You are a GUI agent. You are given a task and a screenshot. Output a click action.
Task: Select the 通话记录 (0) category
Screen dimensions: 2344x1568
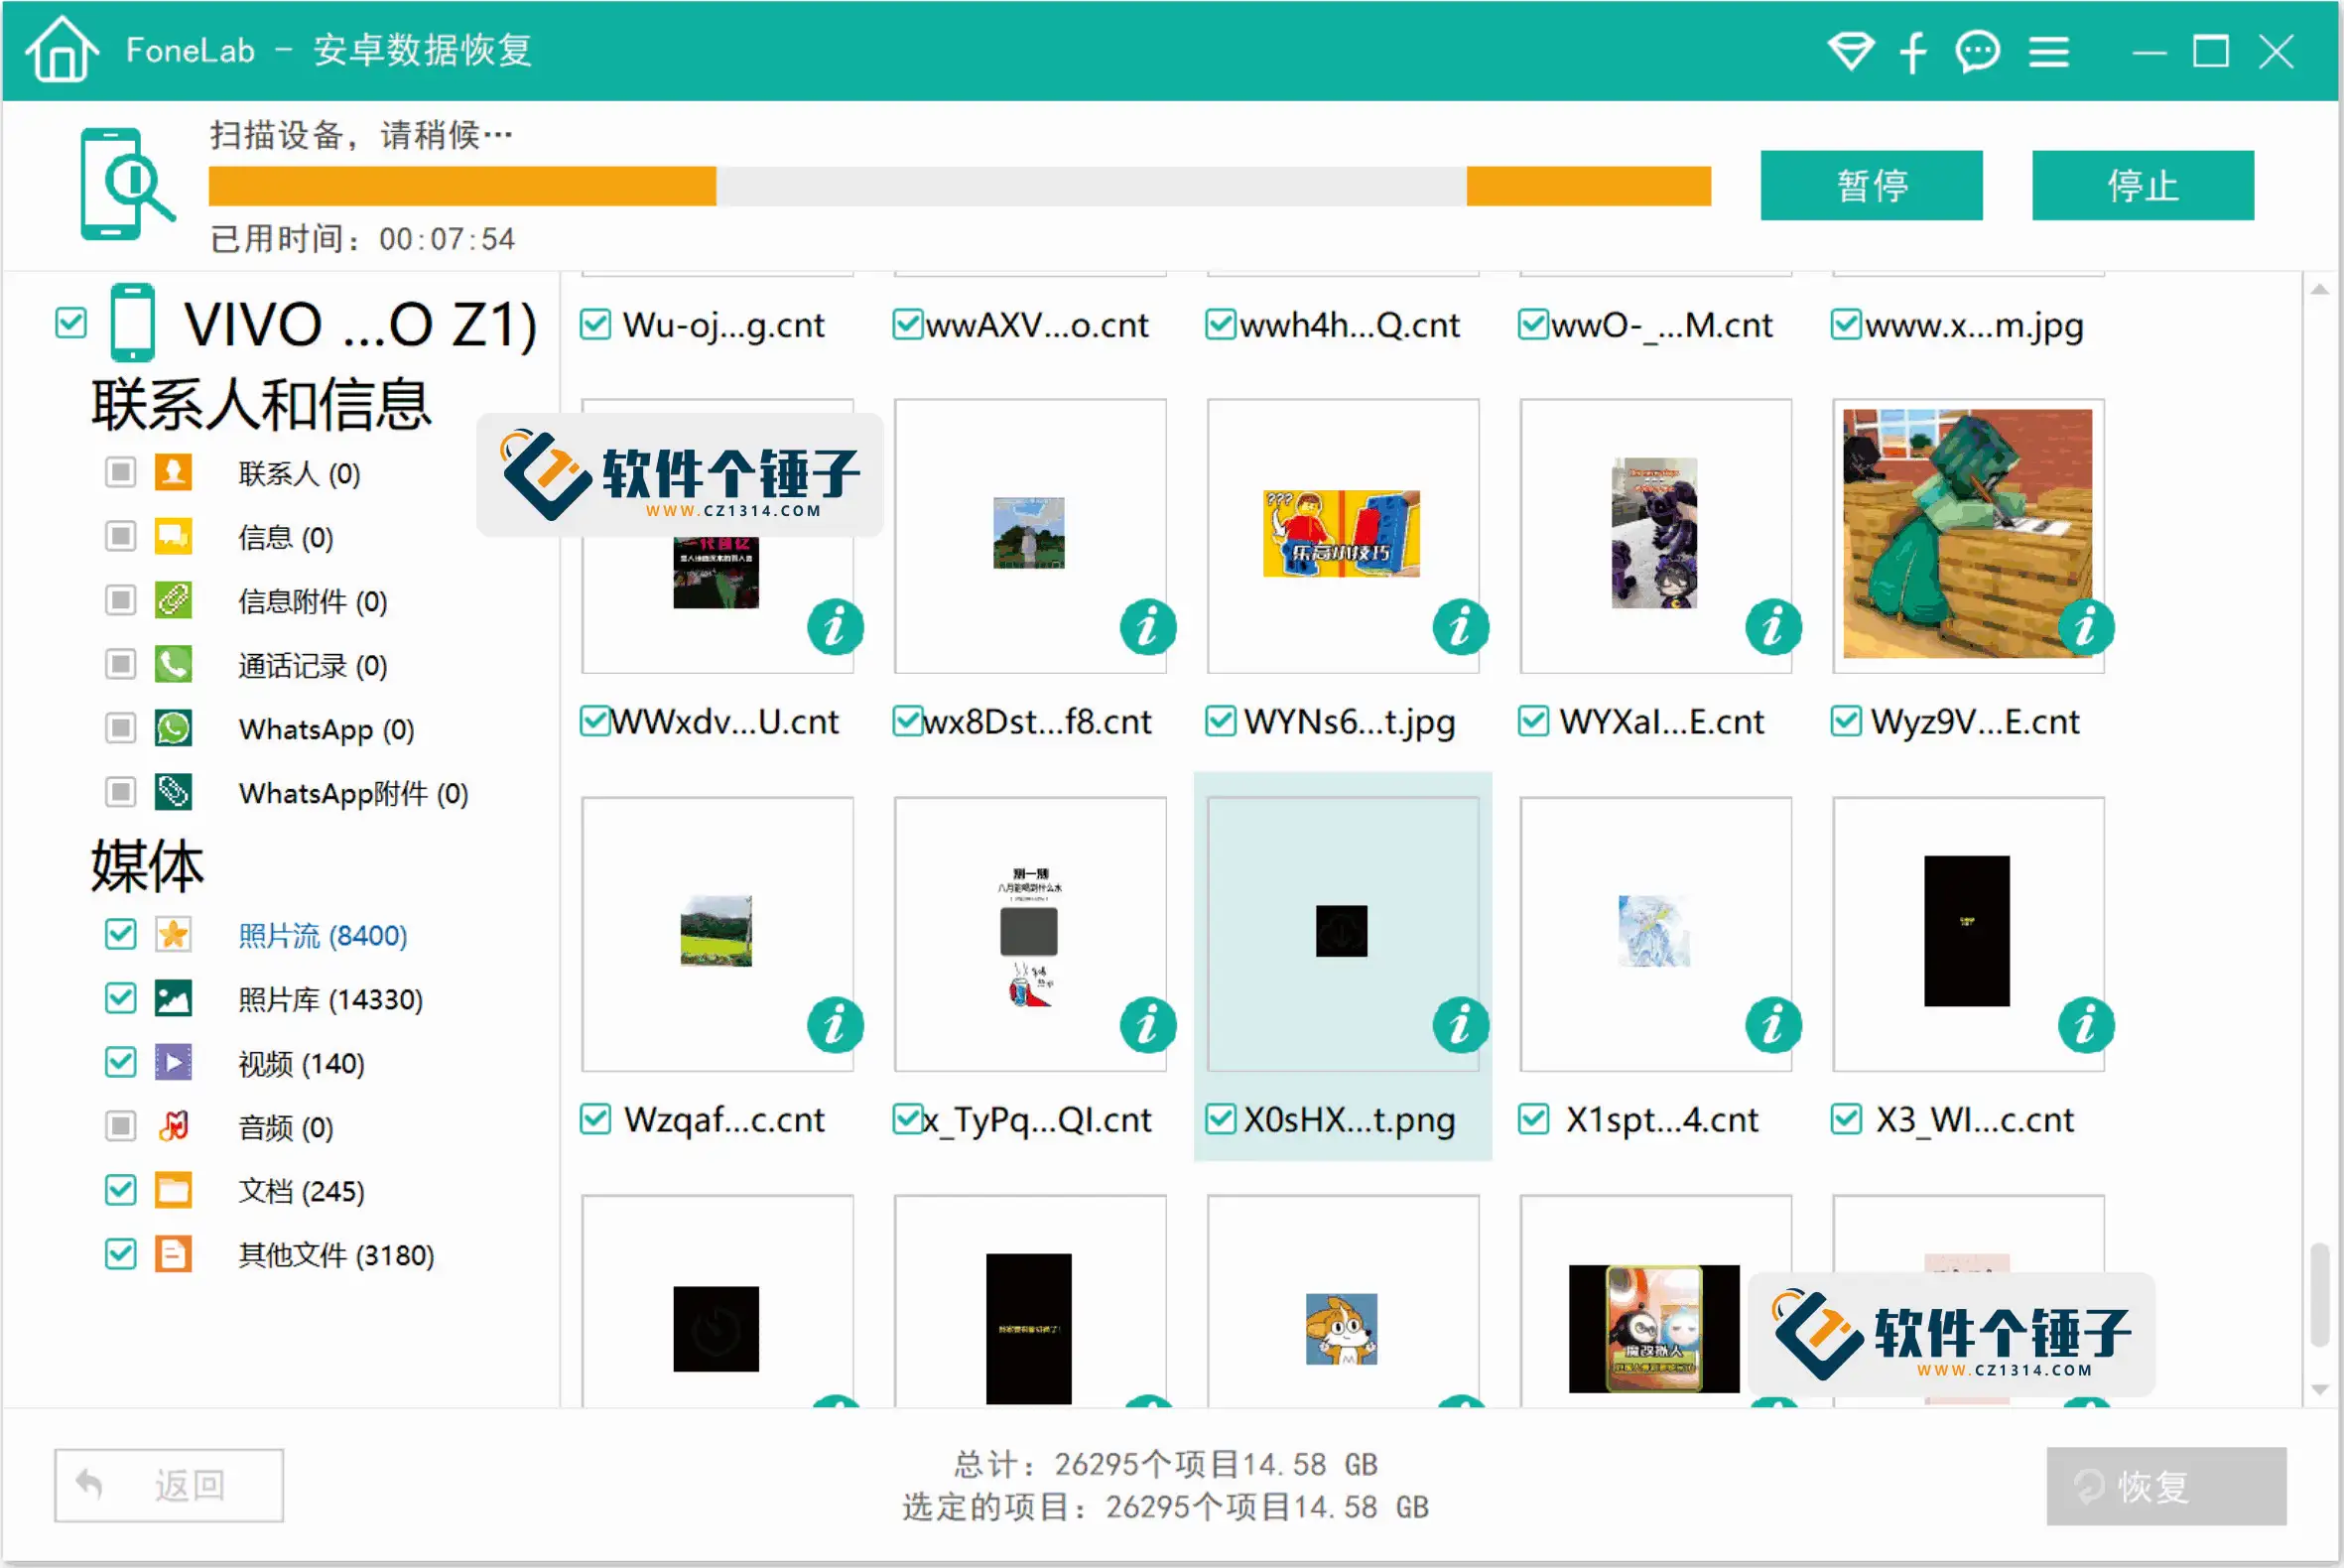tap(312, 666)
